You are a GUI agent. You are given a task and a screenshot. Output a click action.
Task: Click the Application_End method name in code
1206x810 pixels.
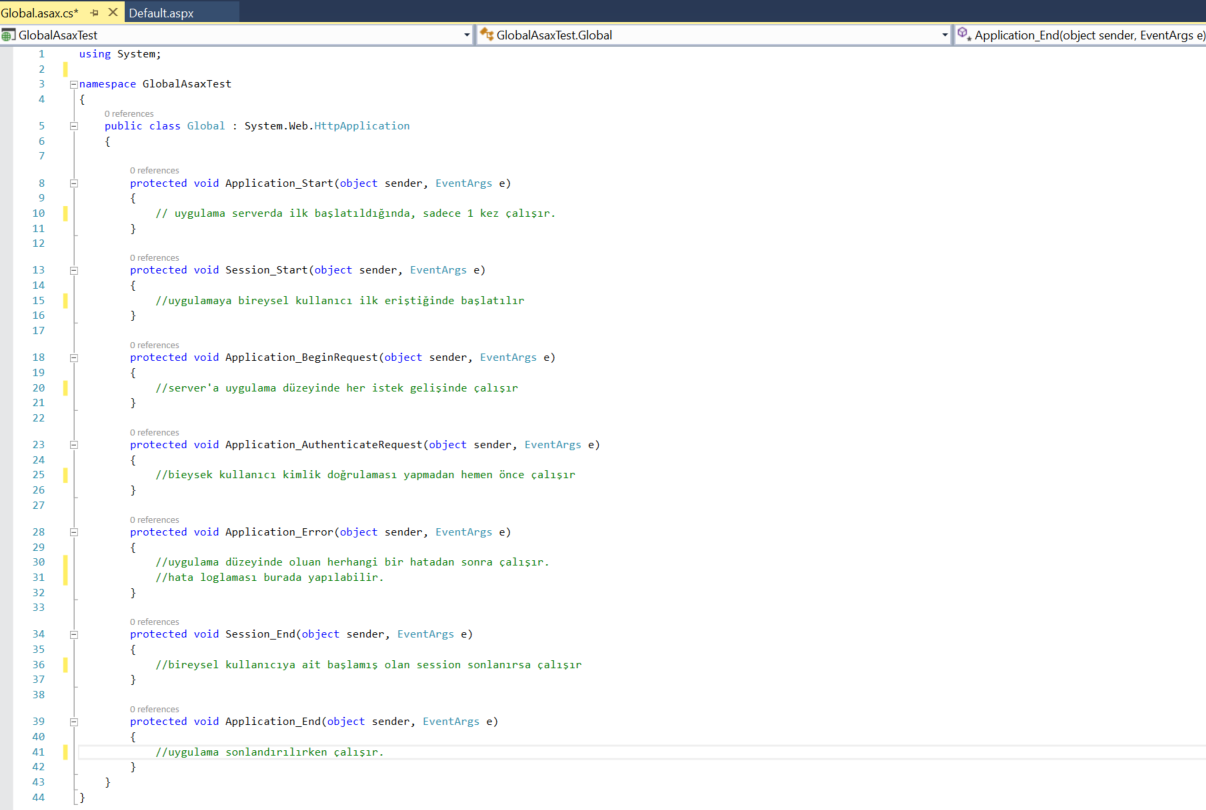coord(273,721)
